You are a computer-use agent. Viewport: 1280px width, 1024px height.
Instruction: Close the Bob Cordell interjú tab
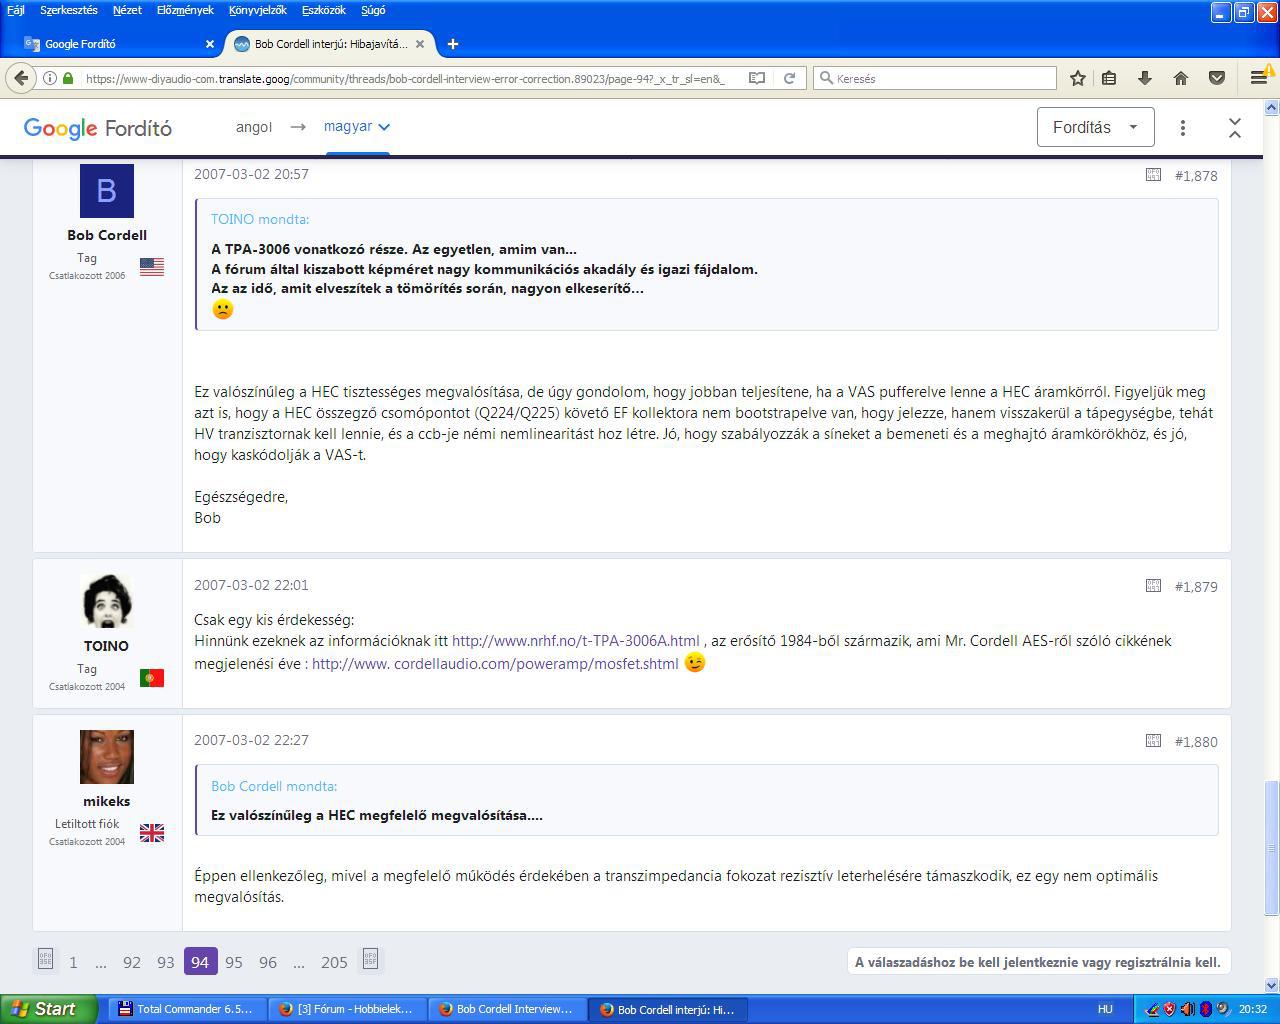click(421, 44)
